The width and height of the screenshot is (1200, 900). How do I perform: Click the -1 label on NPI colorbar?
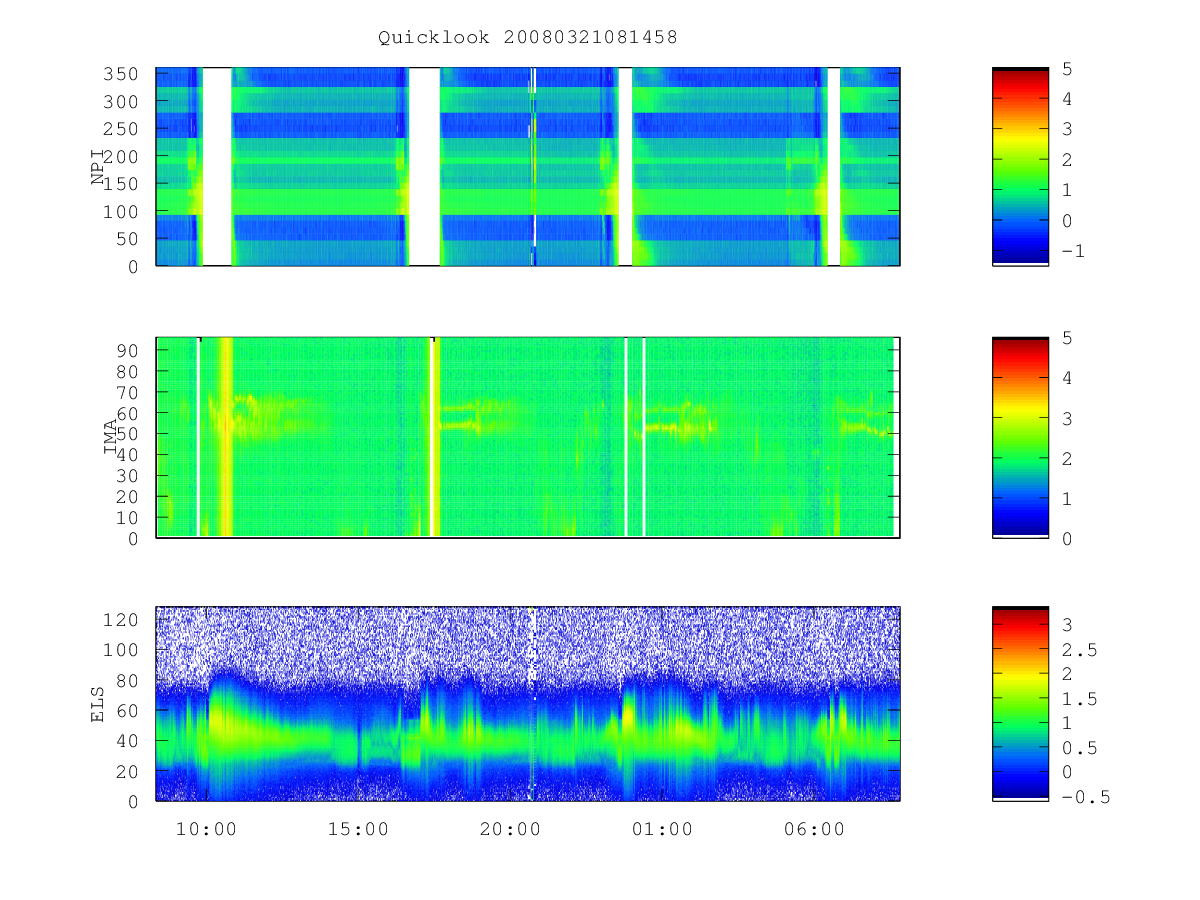pyautogui.click(x=1072, y=251)
